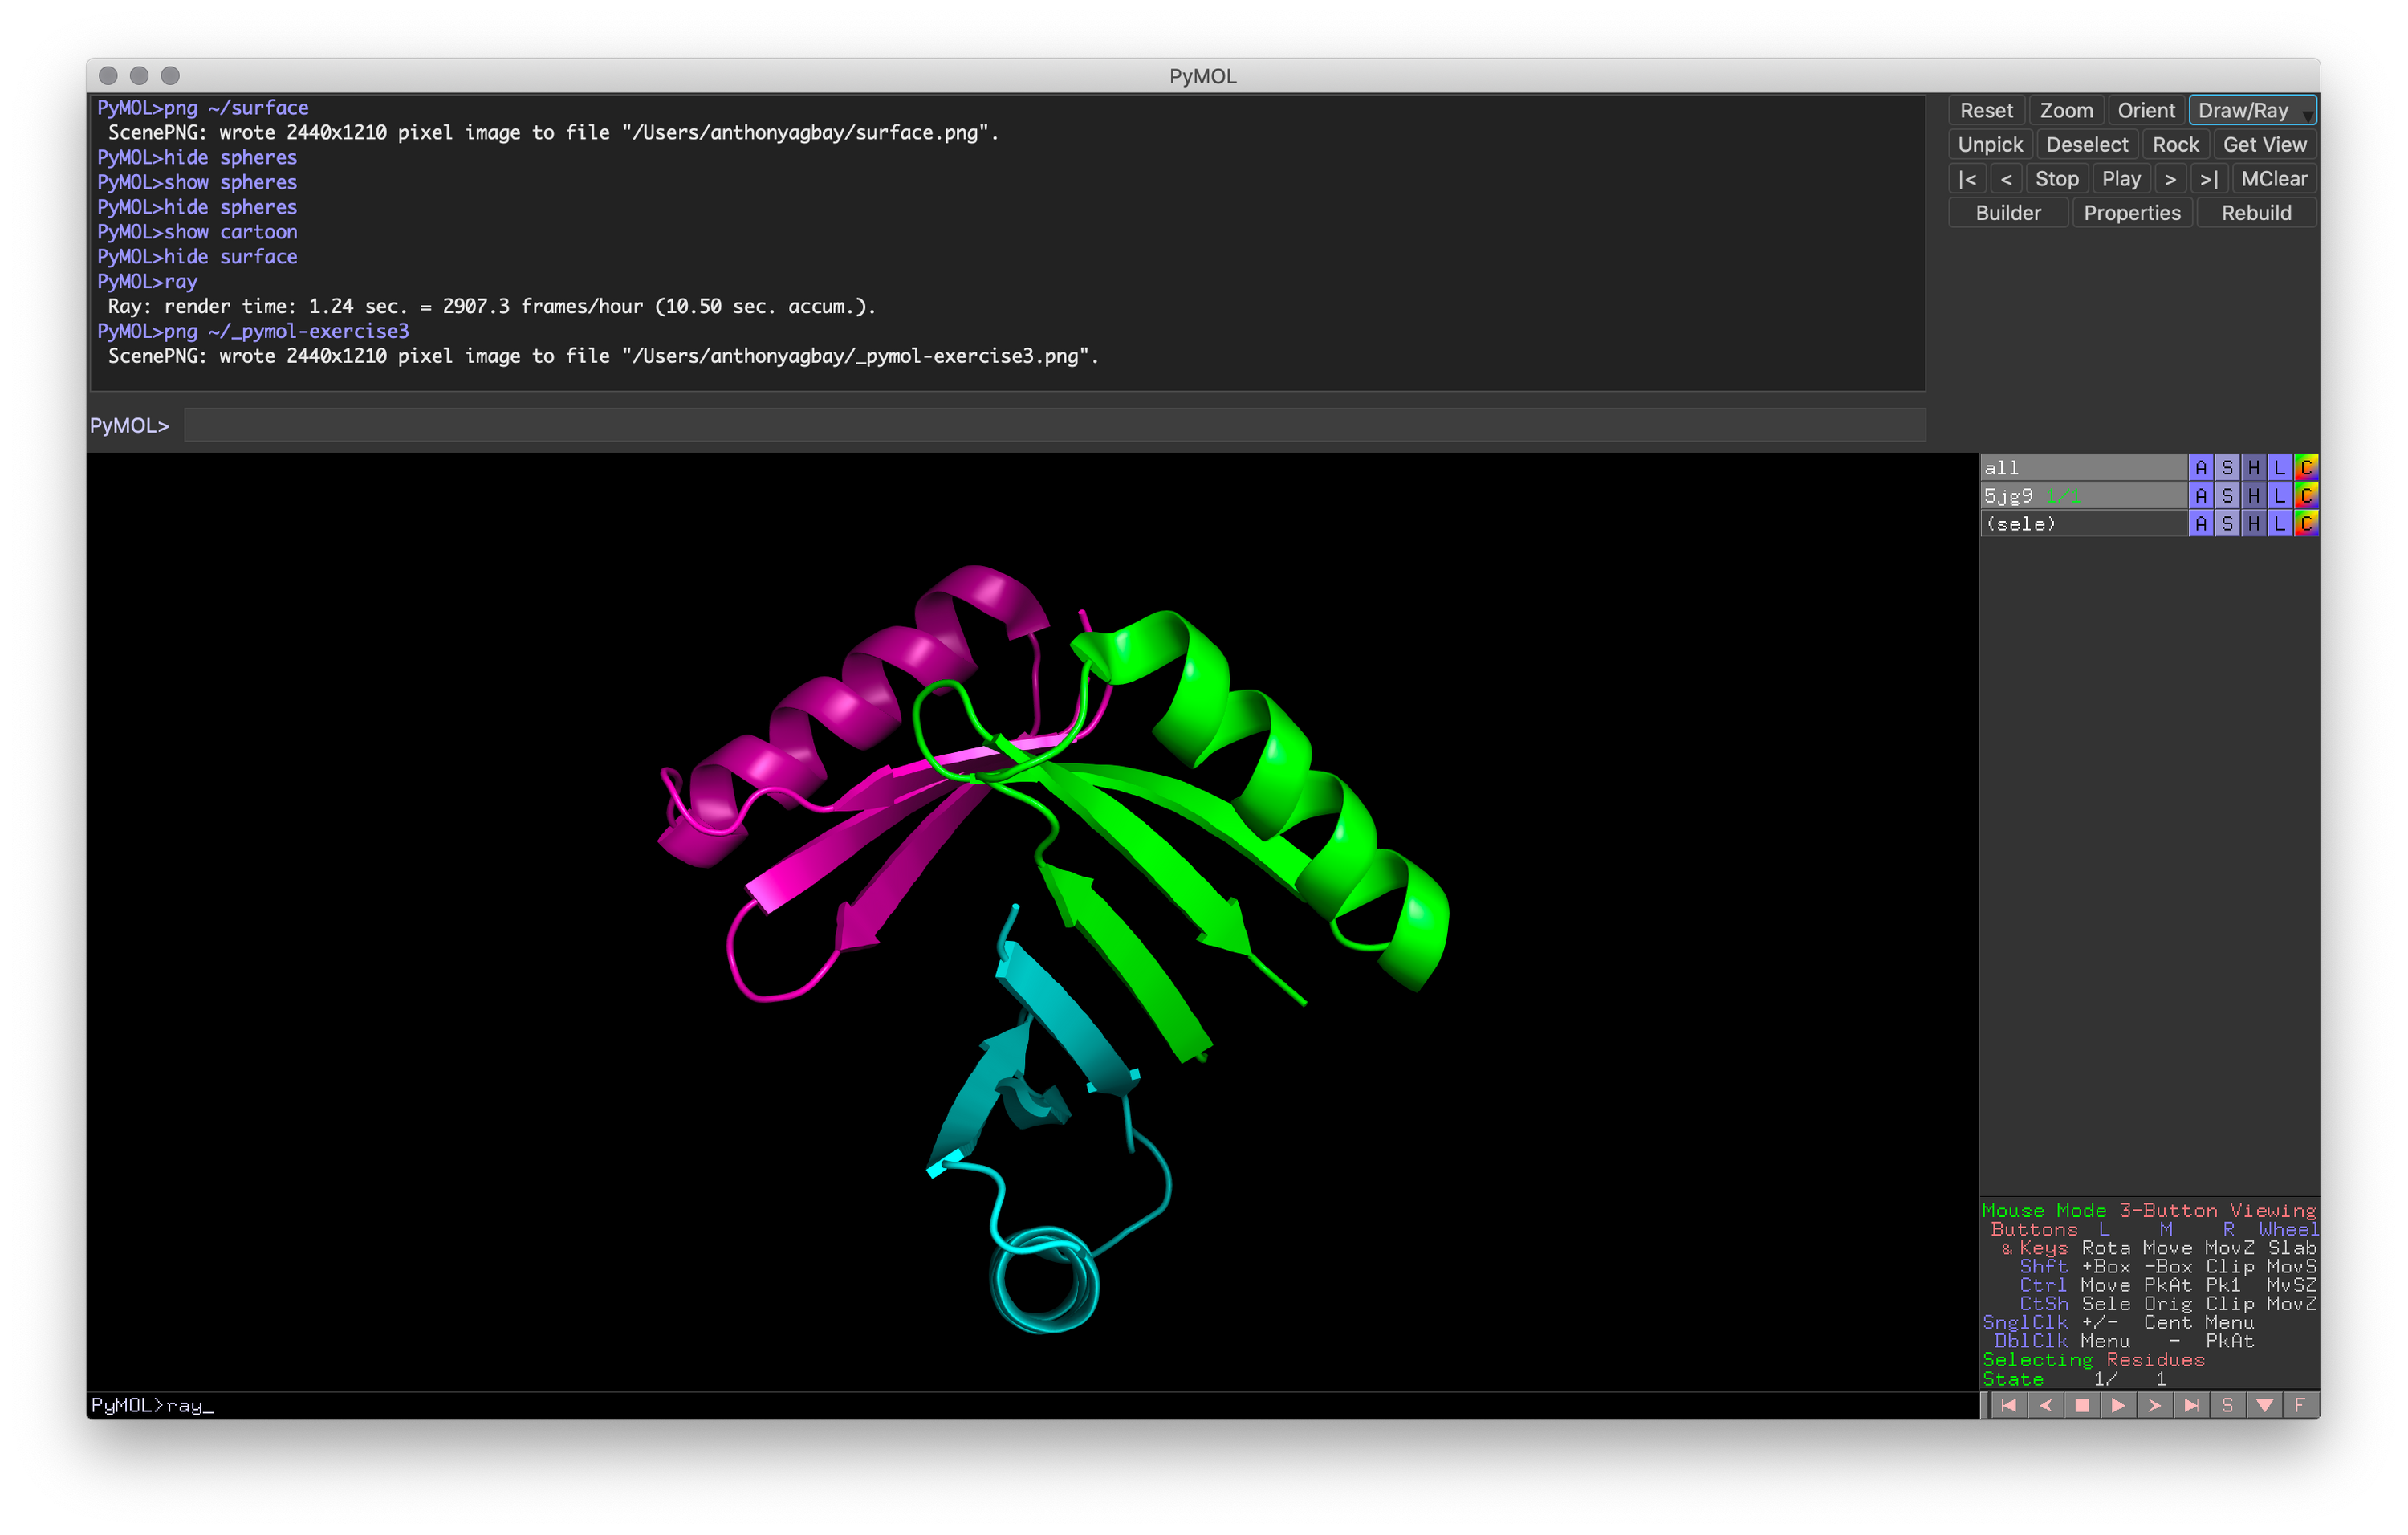
Task: Open the Hide menu for all
Action: click(x=2253, y=467)
